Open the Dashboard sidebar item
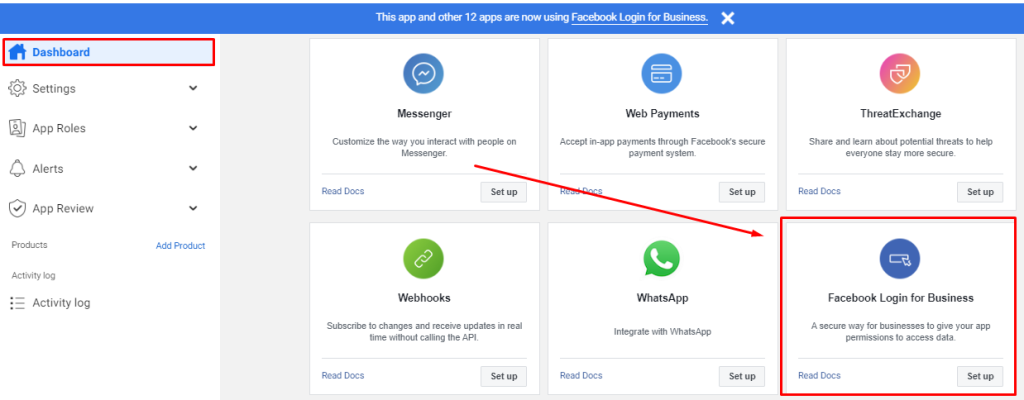 108,52
